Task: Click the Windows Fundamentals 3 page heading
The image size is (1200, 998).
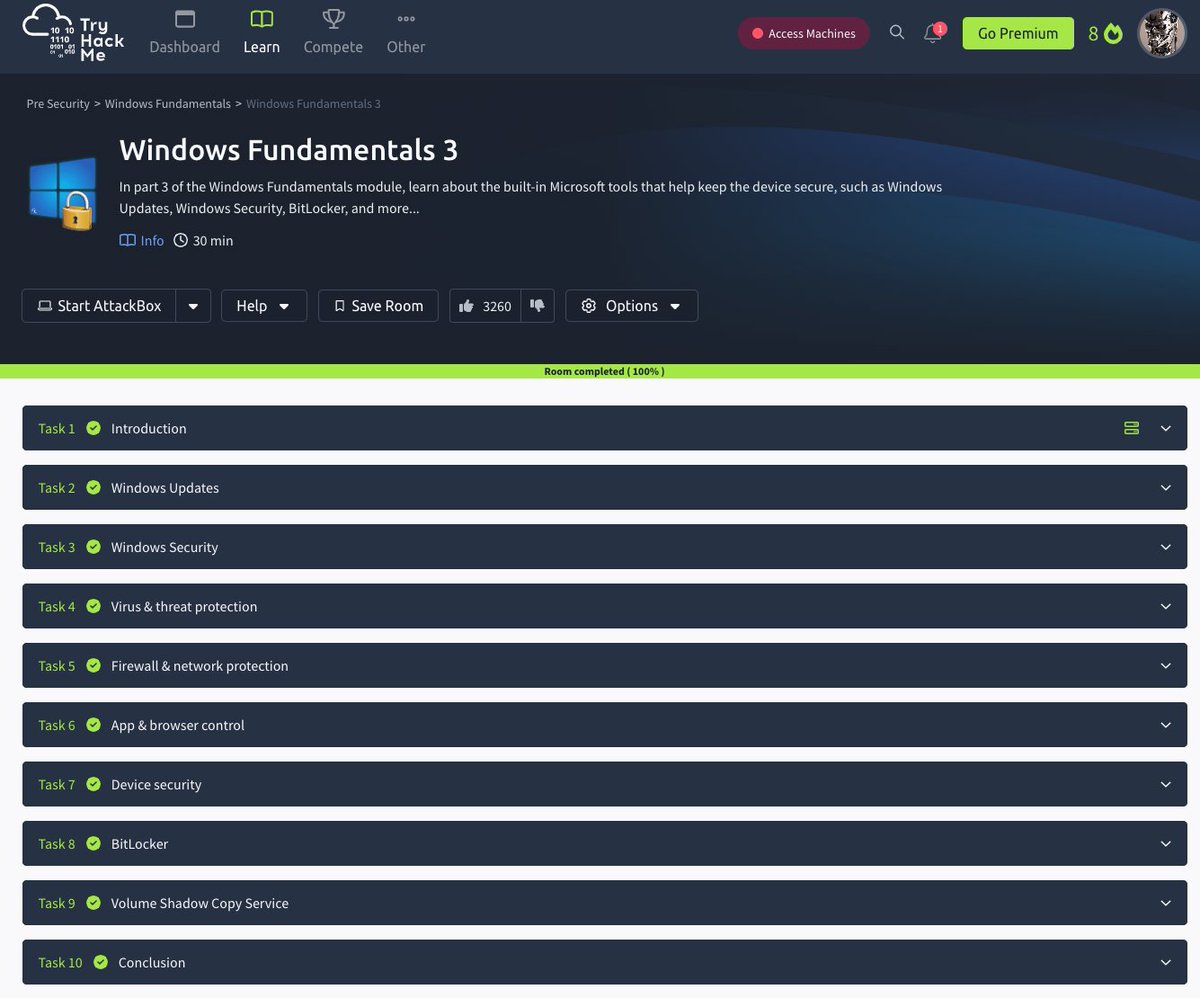Action: pos(288,150)
